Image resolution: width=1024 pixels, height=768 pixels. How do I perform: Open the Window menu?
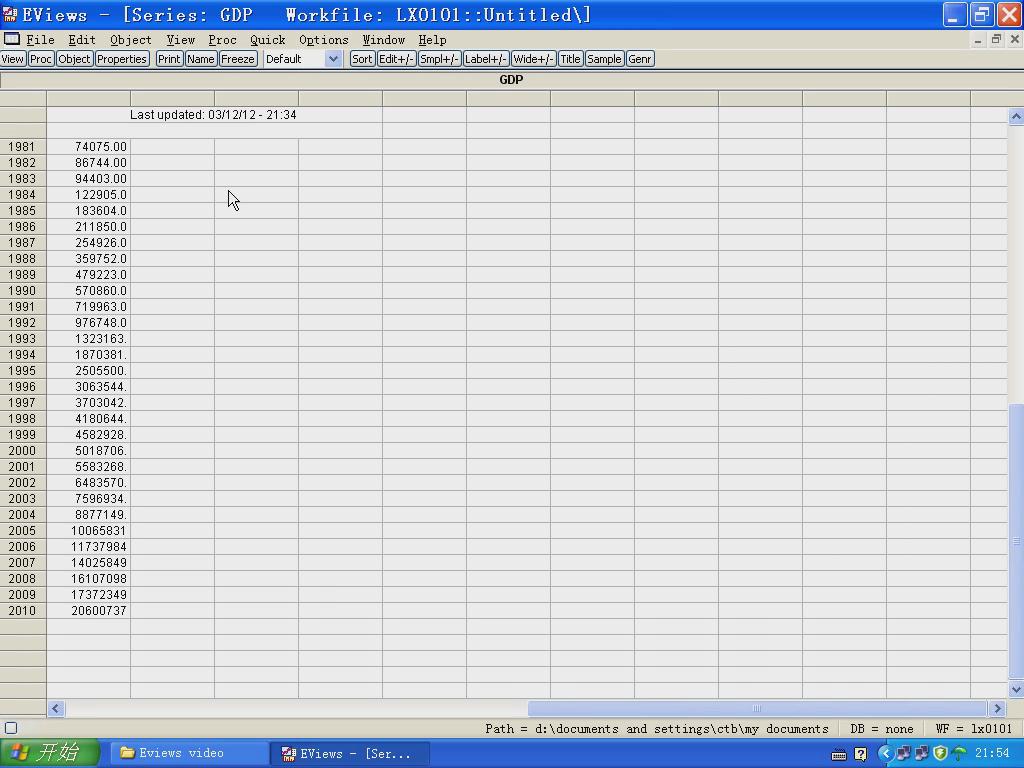[383, 40]
